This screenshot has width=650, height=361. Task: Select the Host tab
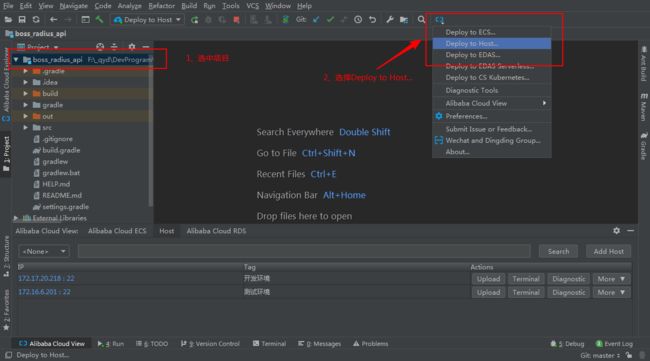167,231
